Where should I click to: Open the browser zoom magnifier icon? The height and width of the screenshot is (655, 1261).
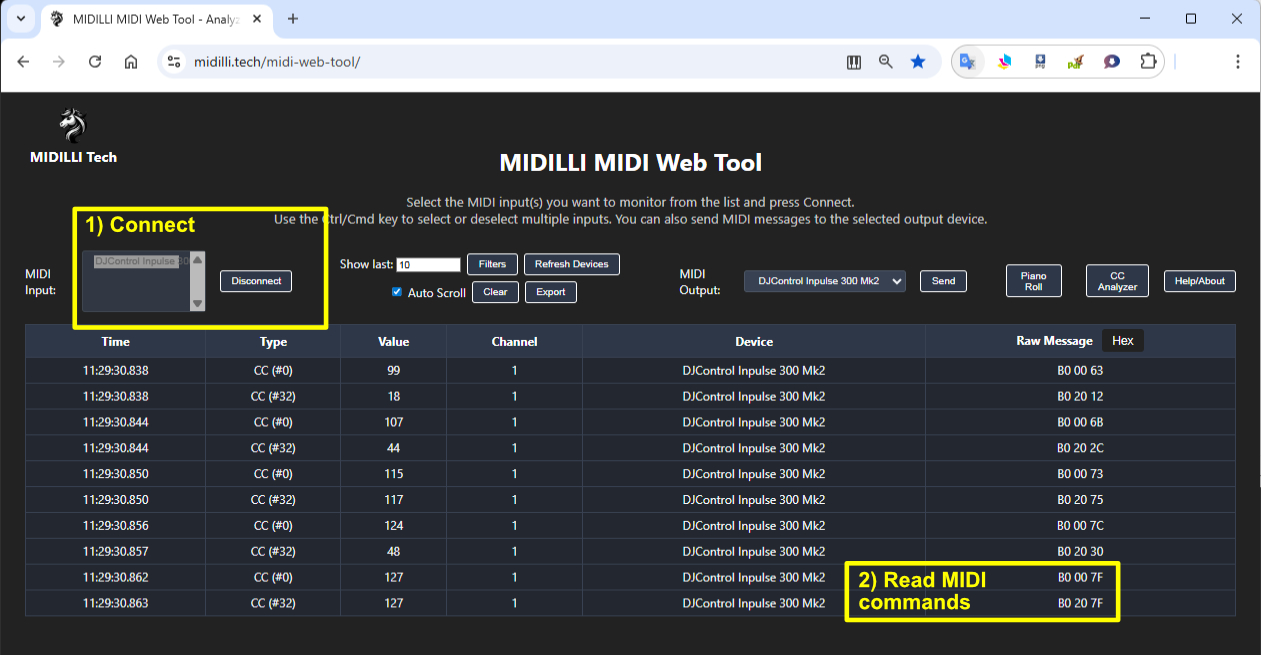tap(885, 62)
